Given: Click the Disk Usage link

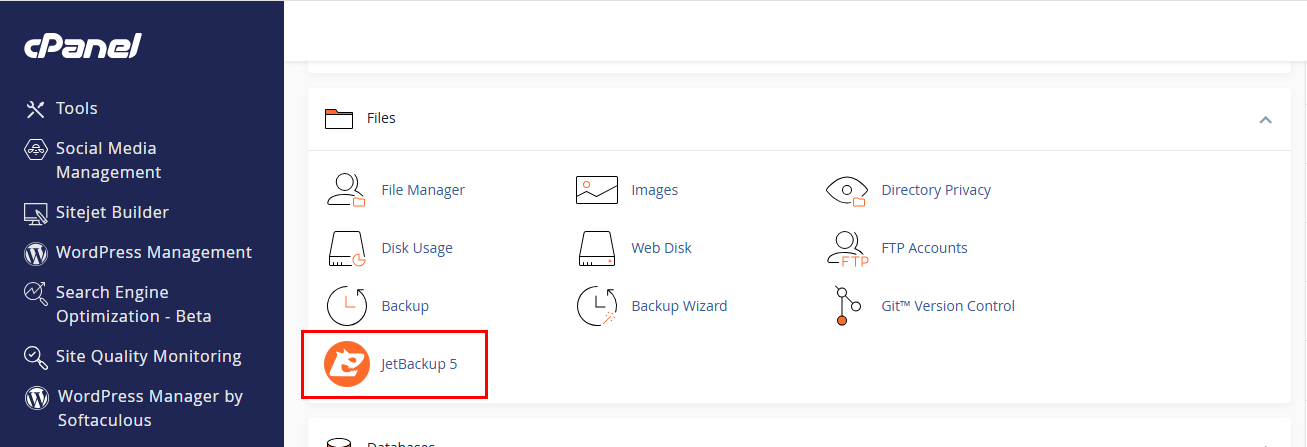Looking at the screenshot, I should click(417, 248).
